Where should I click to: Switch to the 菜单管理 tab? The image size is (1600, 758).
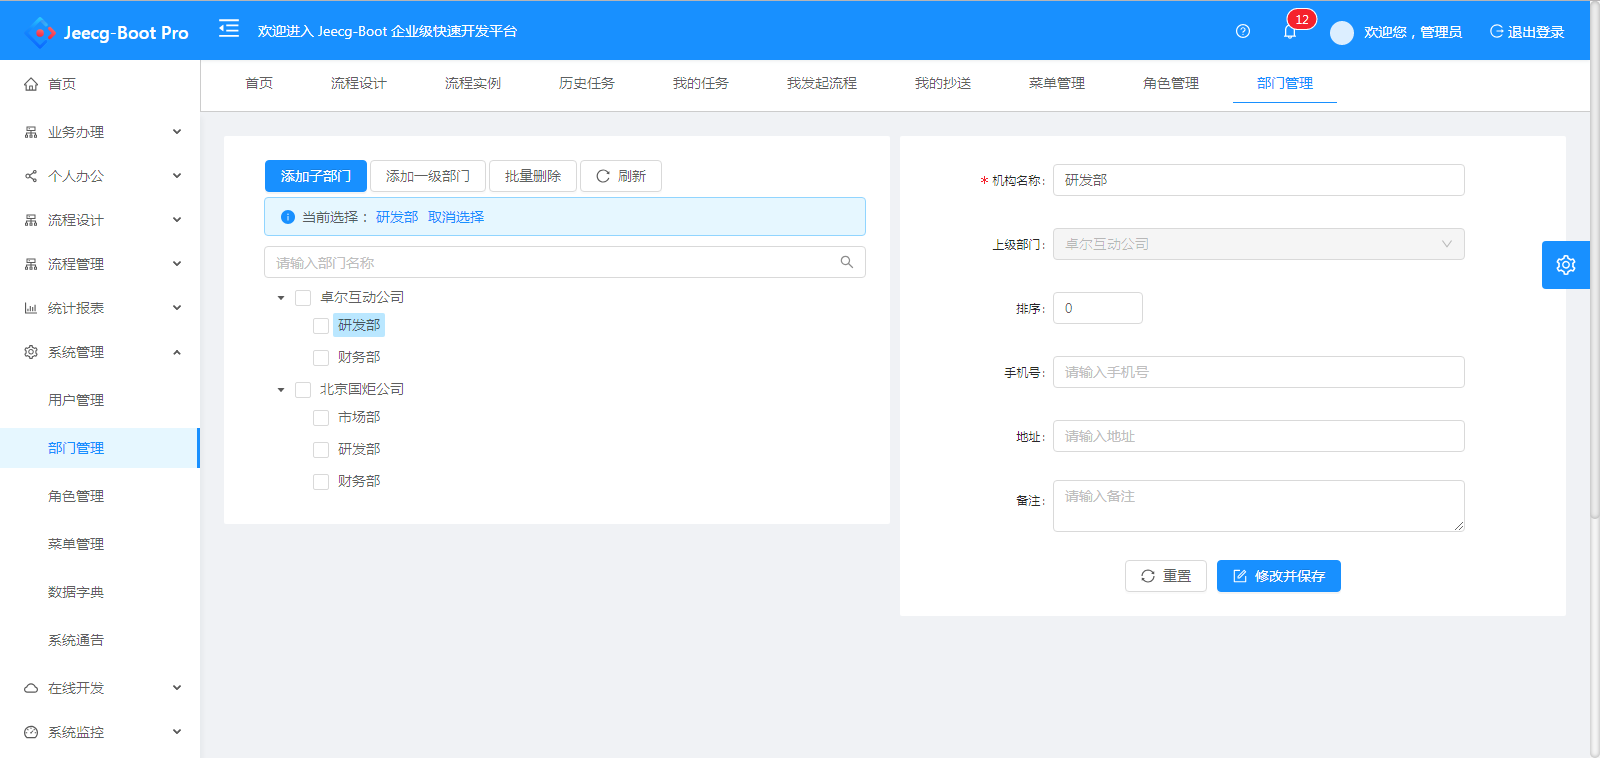(1057, 83)
